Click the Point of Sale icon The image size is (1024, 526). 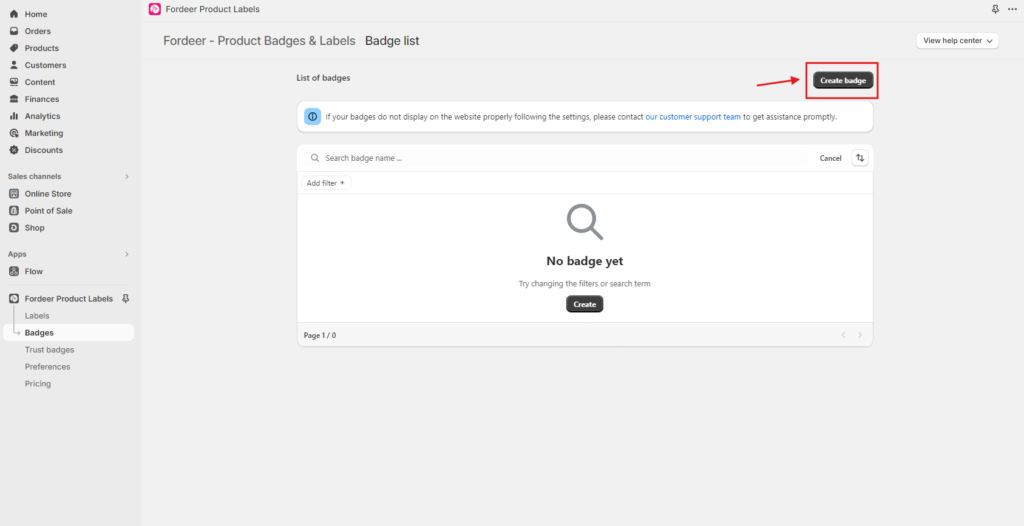click(x=14, y=211)
